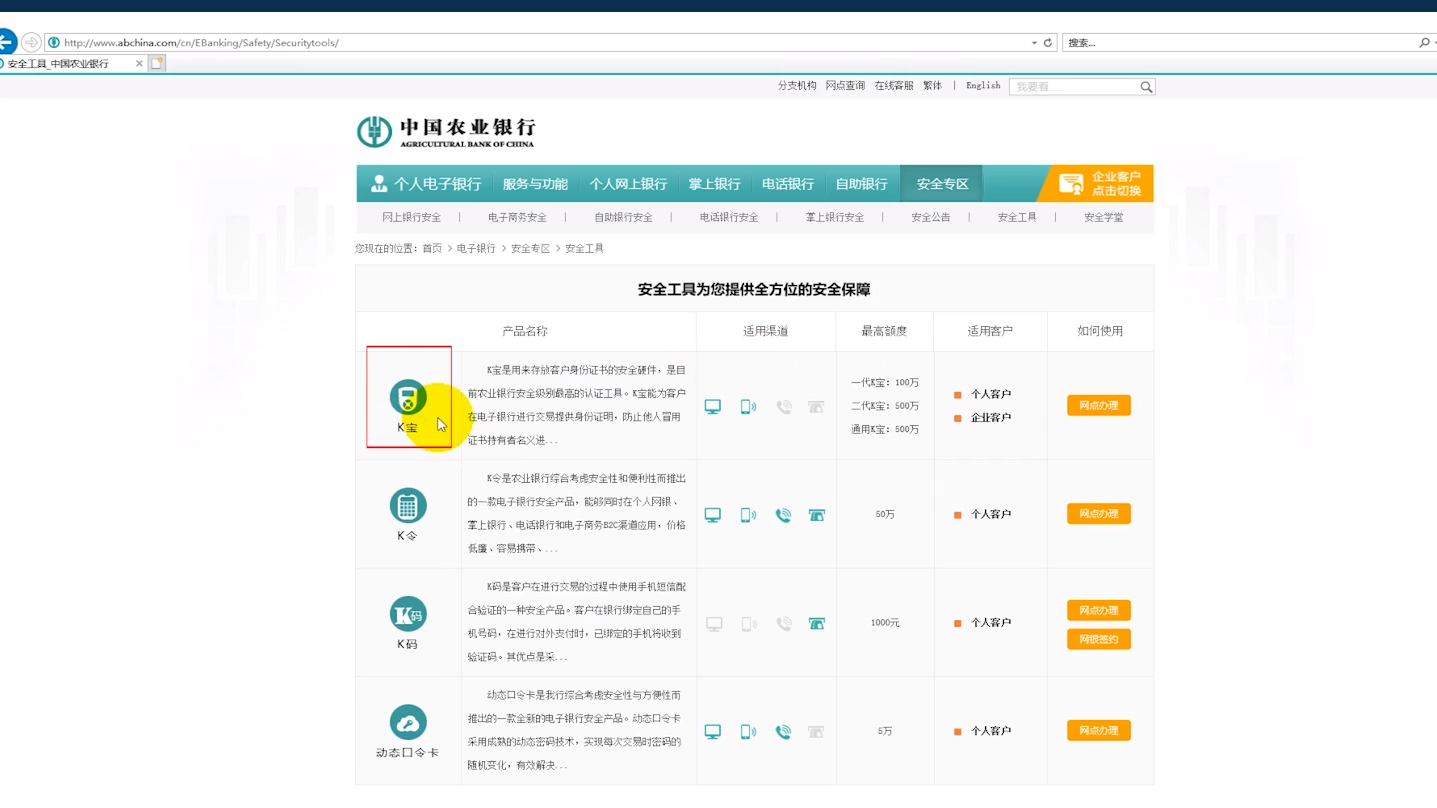Switch to 繁体 language link
The height and width of the screenshot is (808, 1437).
tap(933, 86)
